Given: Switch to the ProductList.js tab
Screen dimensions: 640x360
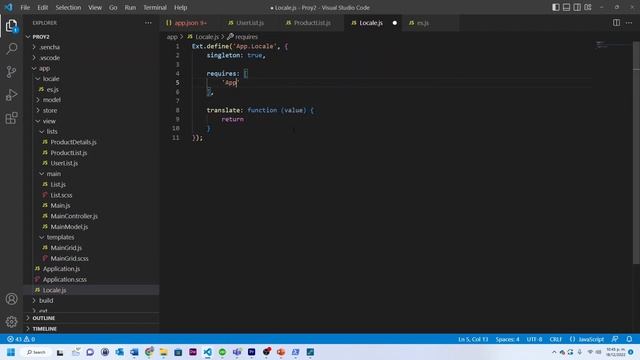Looking at the screenshot, I should (x=312, y=23).
